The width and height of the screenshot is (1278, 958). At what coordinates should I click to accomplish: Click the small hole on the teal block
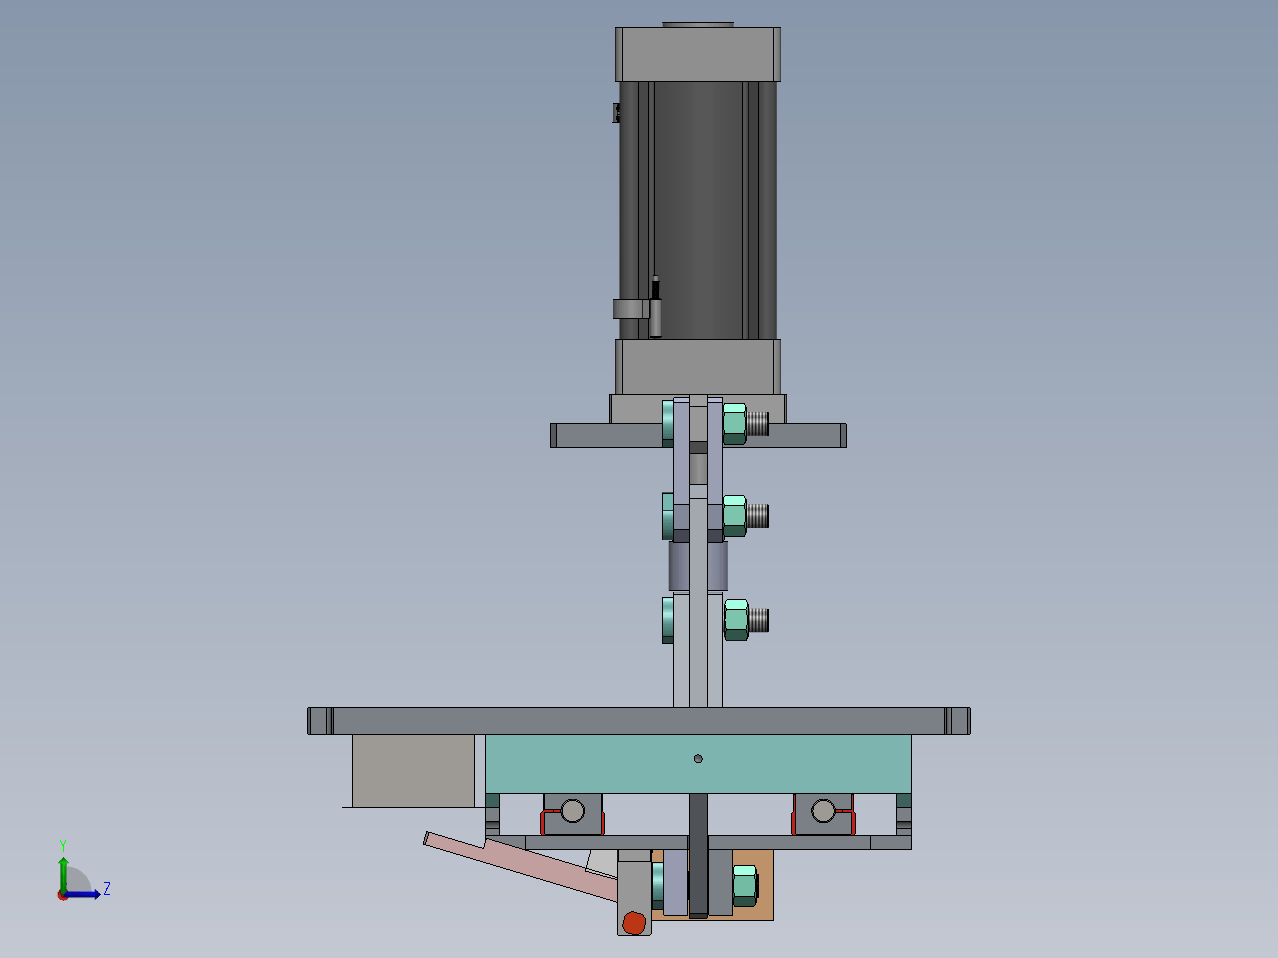[698, 759]
